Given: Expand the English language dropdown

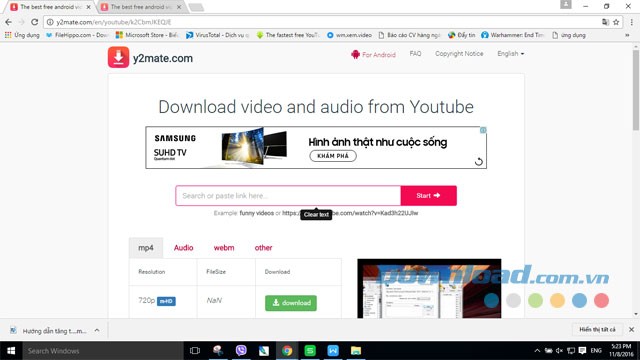Looking at the screenshot, I should tap(510, 53).
